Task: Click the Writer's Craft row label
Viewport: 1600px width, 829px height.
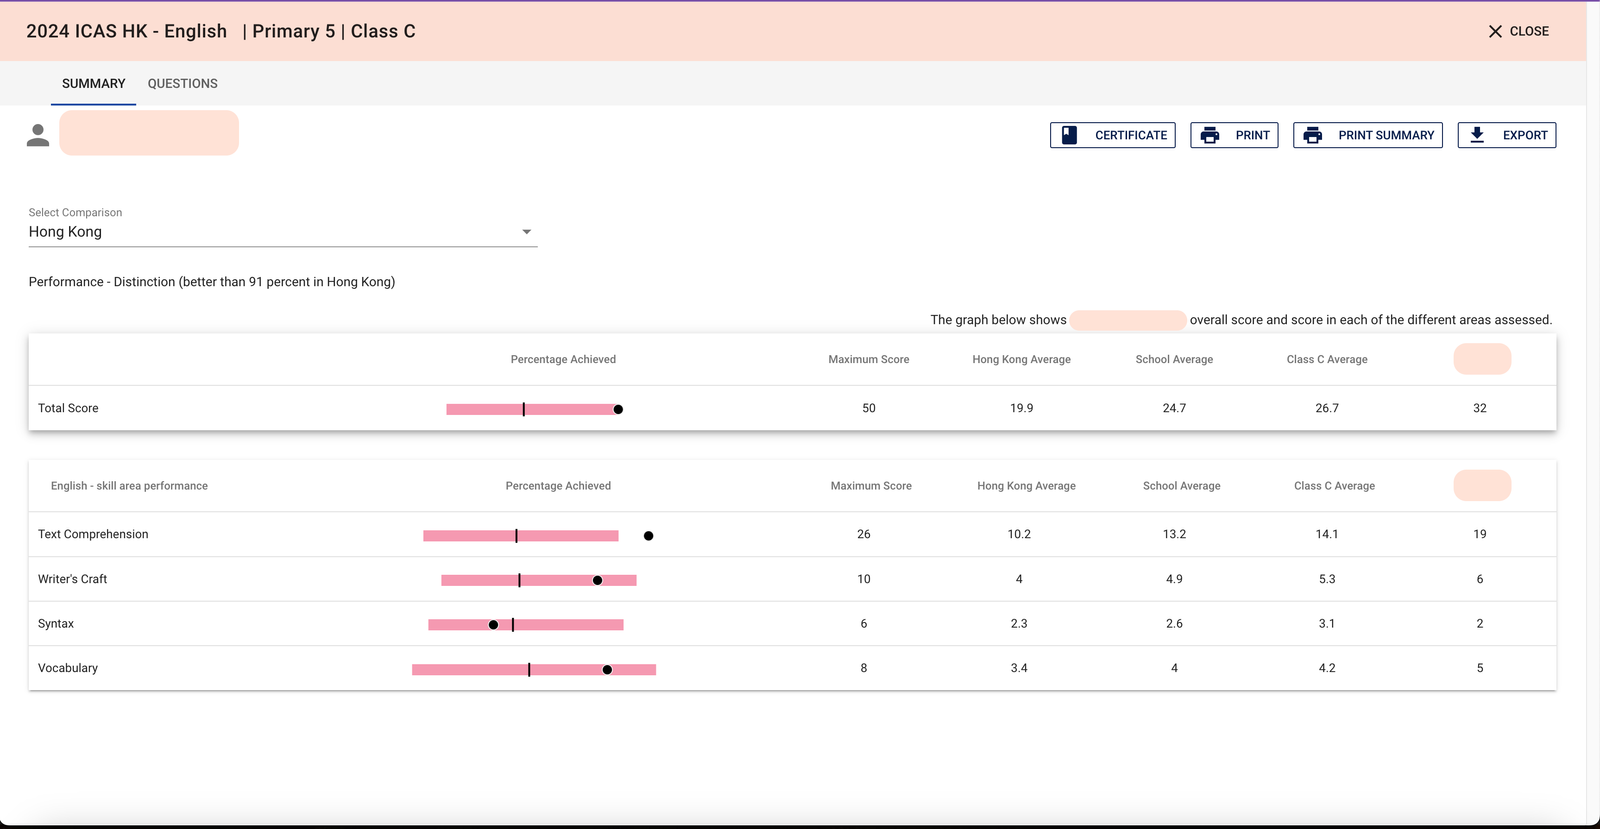Action: pos(72,579)
